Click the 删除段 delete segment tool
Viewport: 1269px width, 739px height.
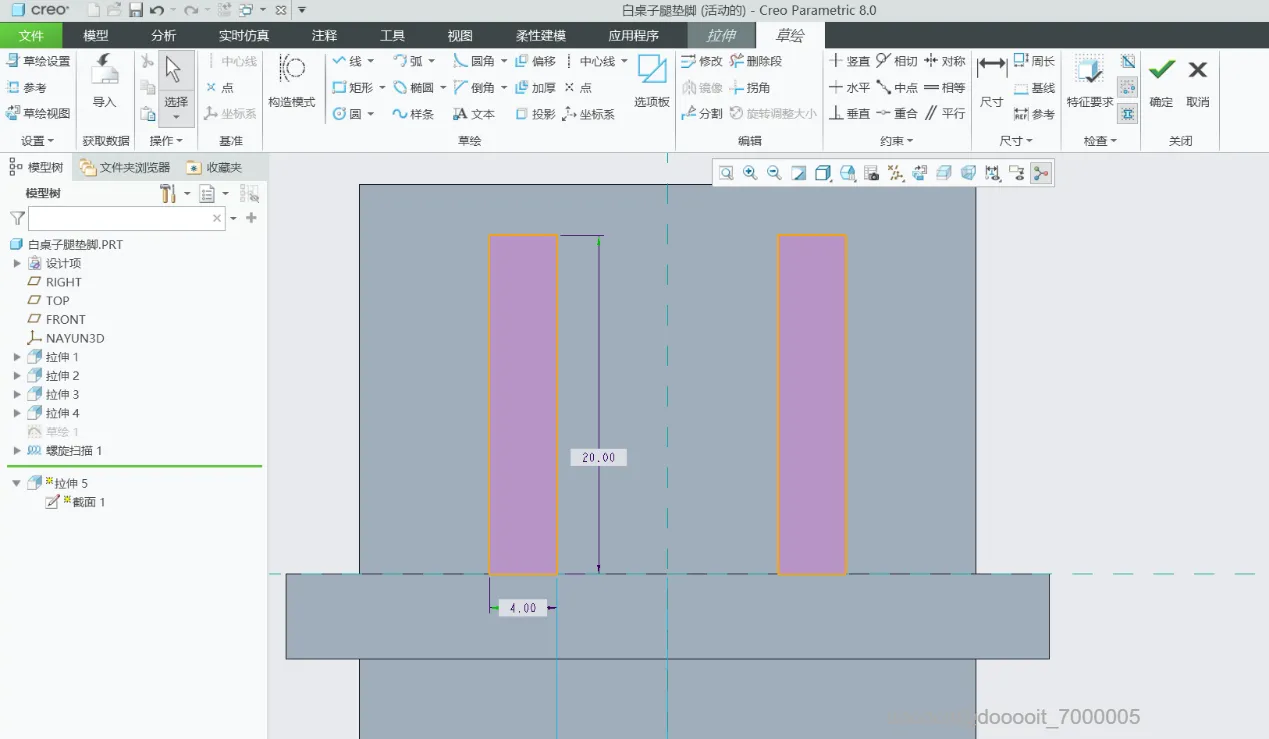click(756, 61)
